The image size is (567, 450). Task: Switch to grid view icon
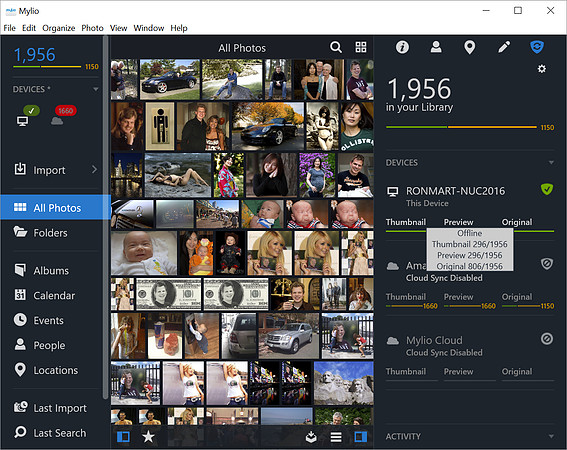(361, 47)
